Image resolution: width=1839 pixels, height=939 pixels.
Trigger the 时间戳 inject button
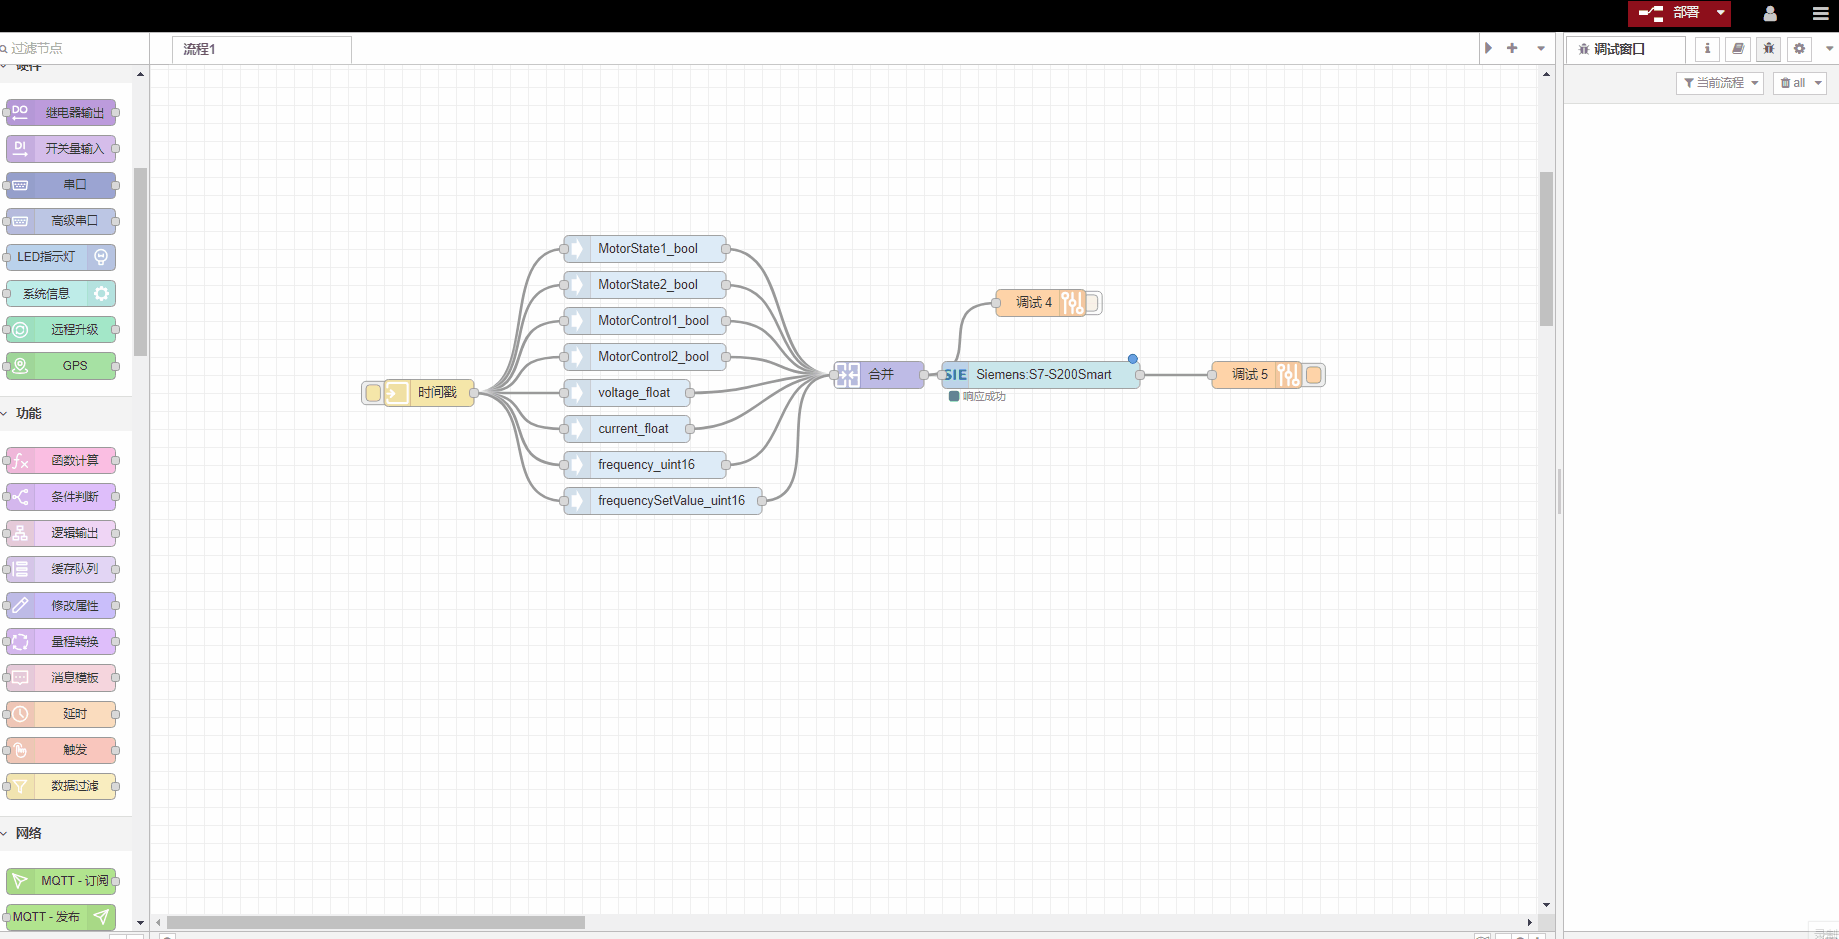[x=373, y=393]
